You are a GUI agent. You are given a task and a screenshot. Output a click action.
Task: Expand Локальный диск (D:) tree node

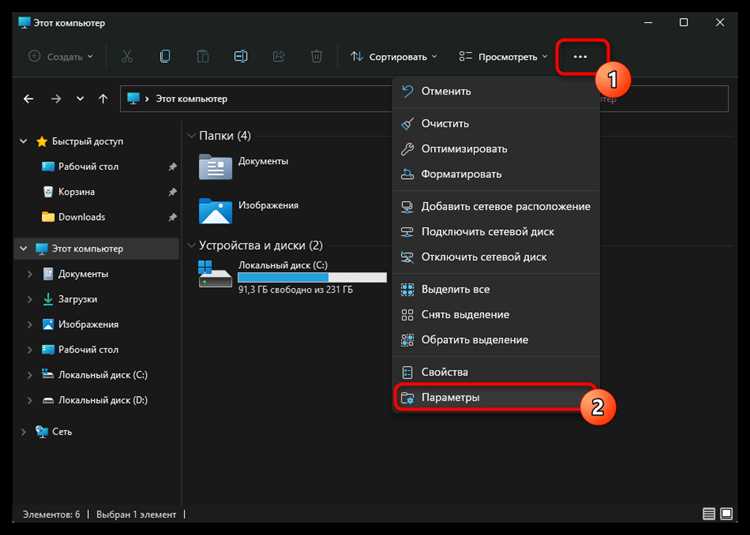[x=30, y=400]
